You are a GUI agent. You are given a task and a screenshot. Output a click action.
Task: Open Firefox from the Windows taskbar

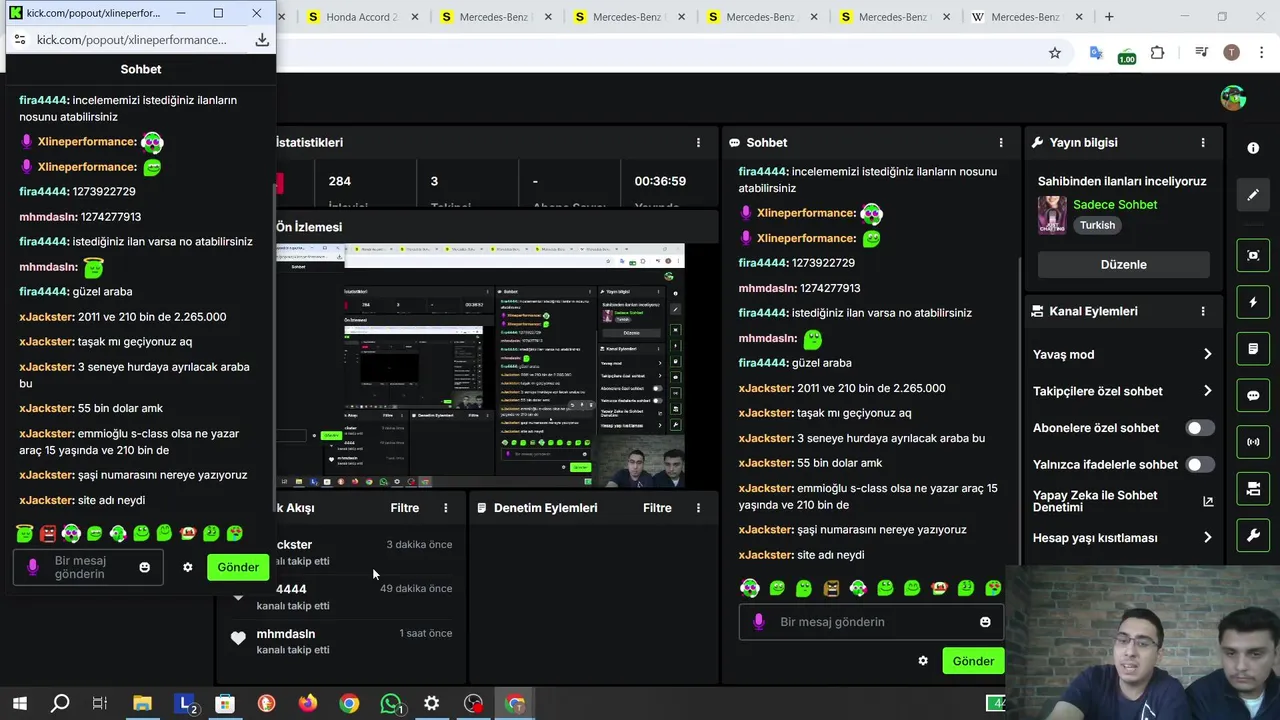pos(307,704)
